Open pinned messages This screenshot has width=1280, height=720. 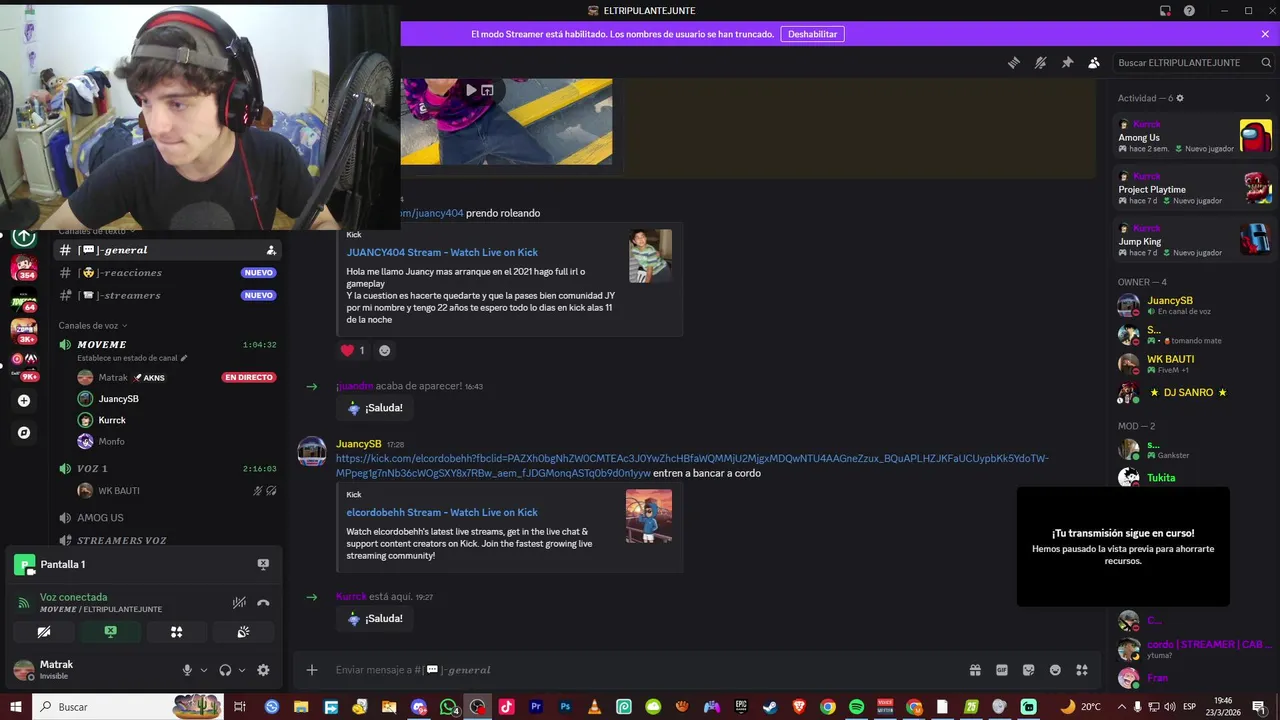(1067, 62)
